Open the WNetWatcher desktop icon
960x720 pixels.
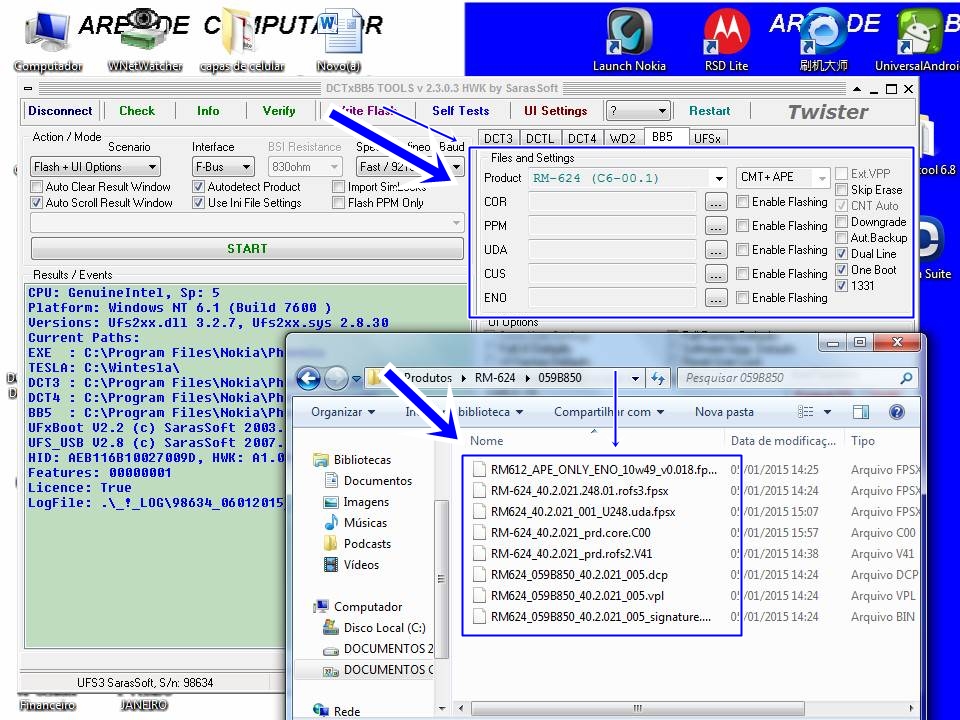pyautogui.click(x=145, y=35)
